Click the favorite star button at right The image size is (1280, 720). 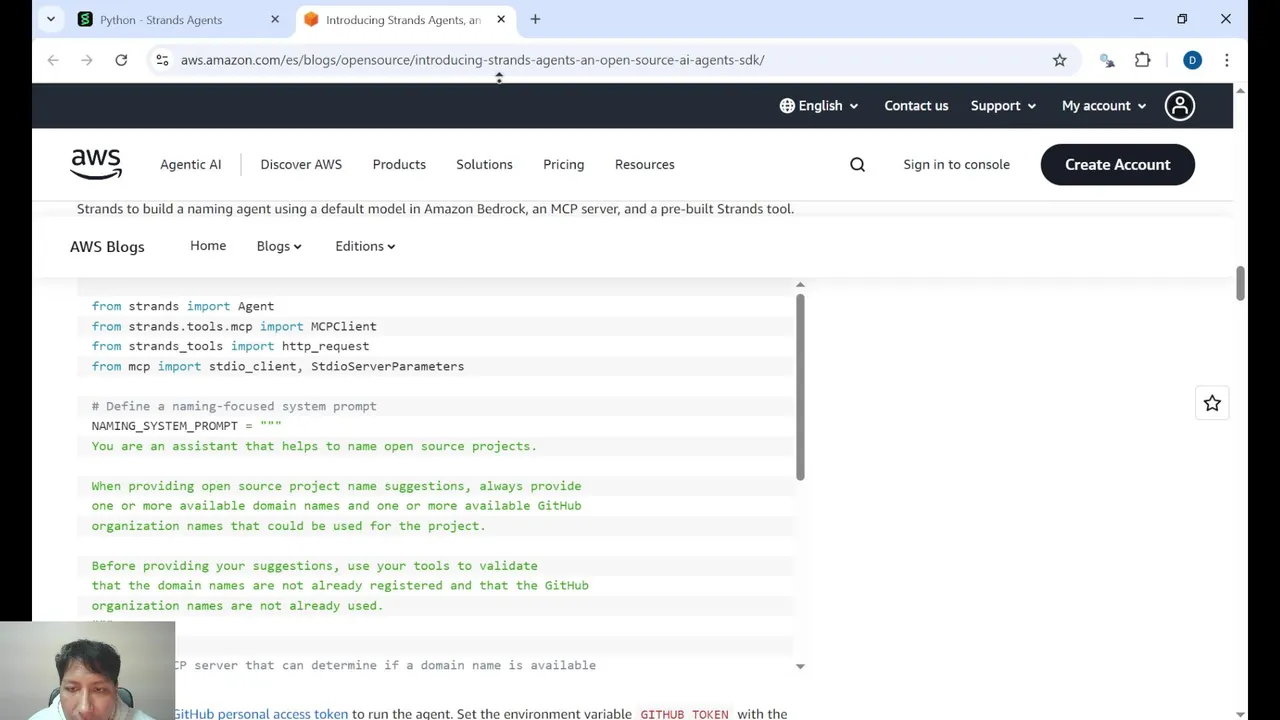(1212, 403)
